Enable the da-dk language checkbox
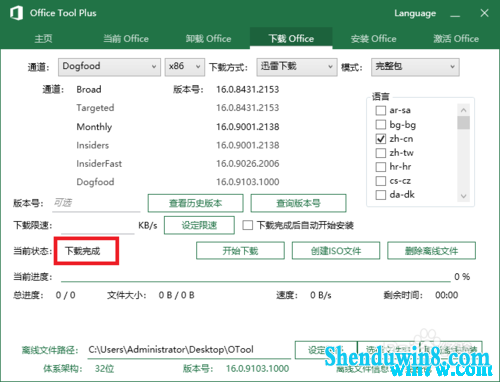500x382 pixels. (381, 195)
